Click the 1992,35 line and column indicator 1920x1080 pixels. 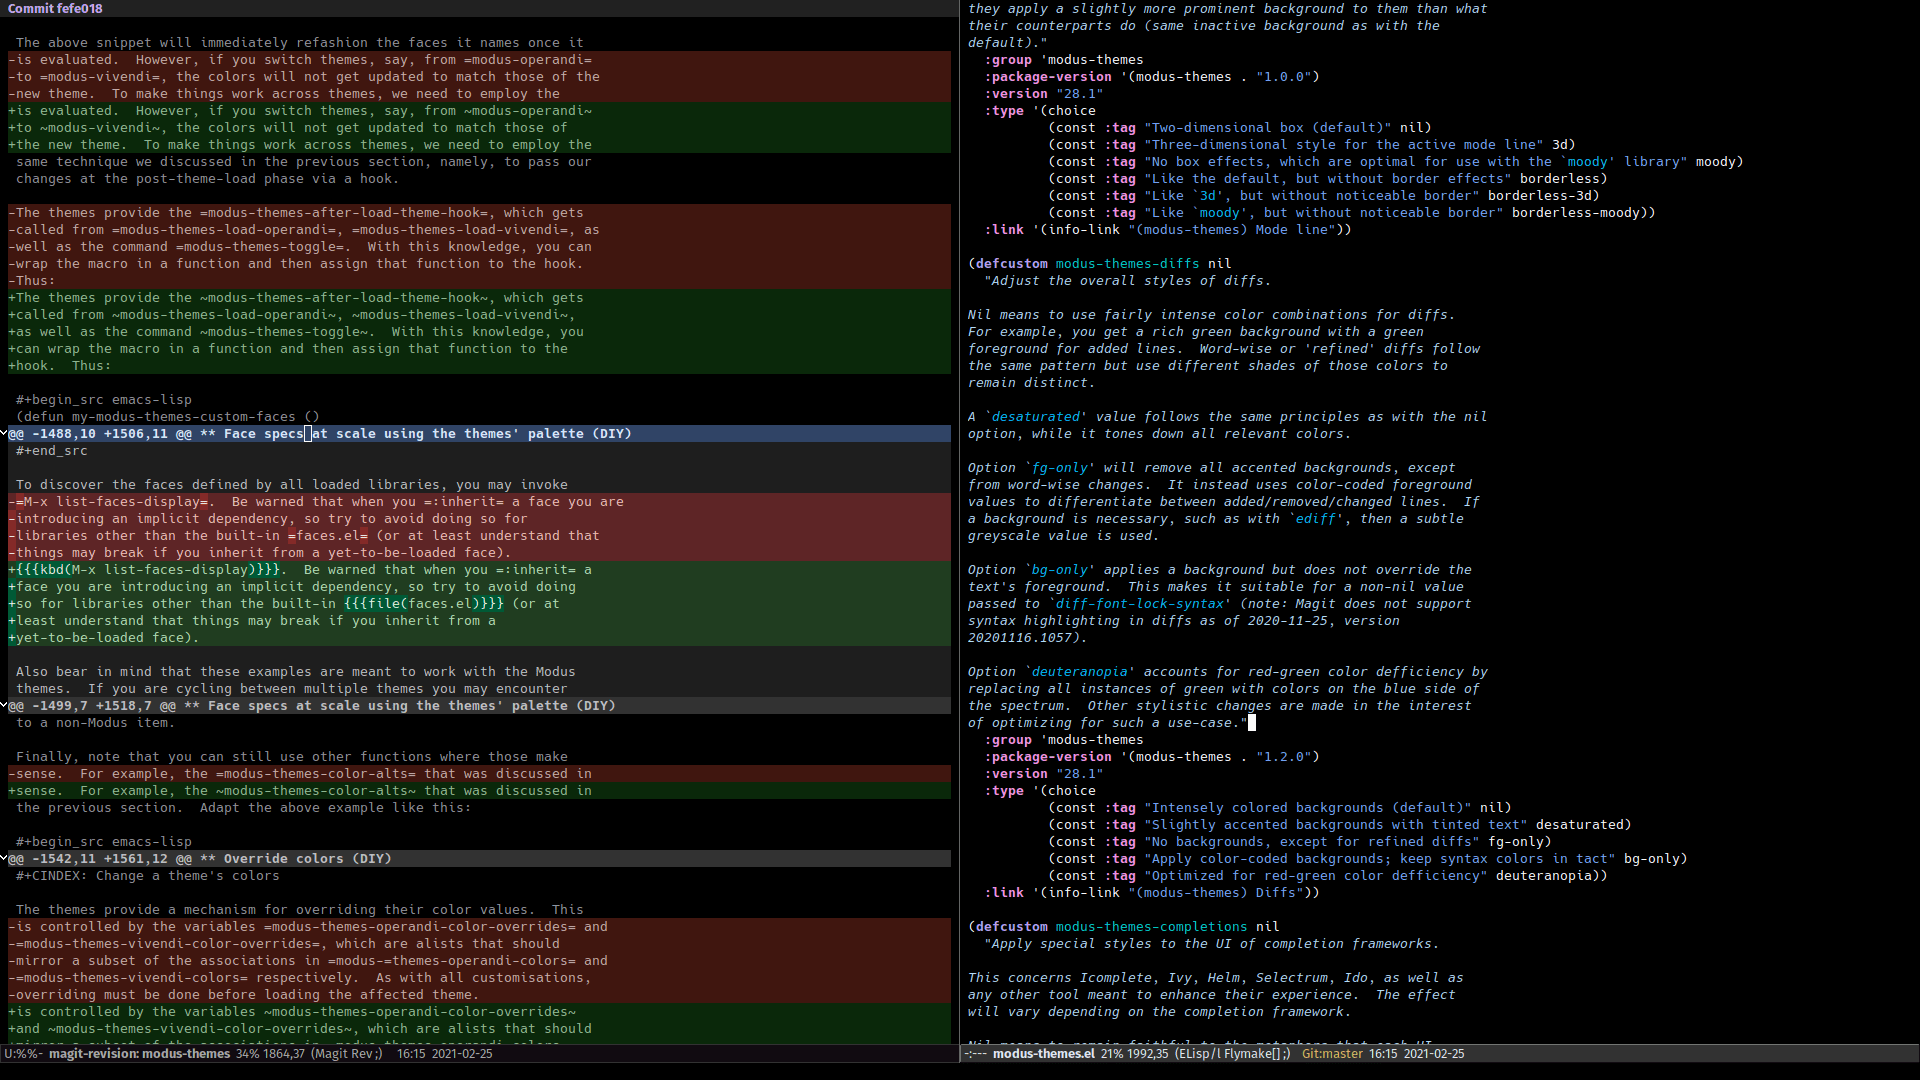pos(1148,1054)
